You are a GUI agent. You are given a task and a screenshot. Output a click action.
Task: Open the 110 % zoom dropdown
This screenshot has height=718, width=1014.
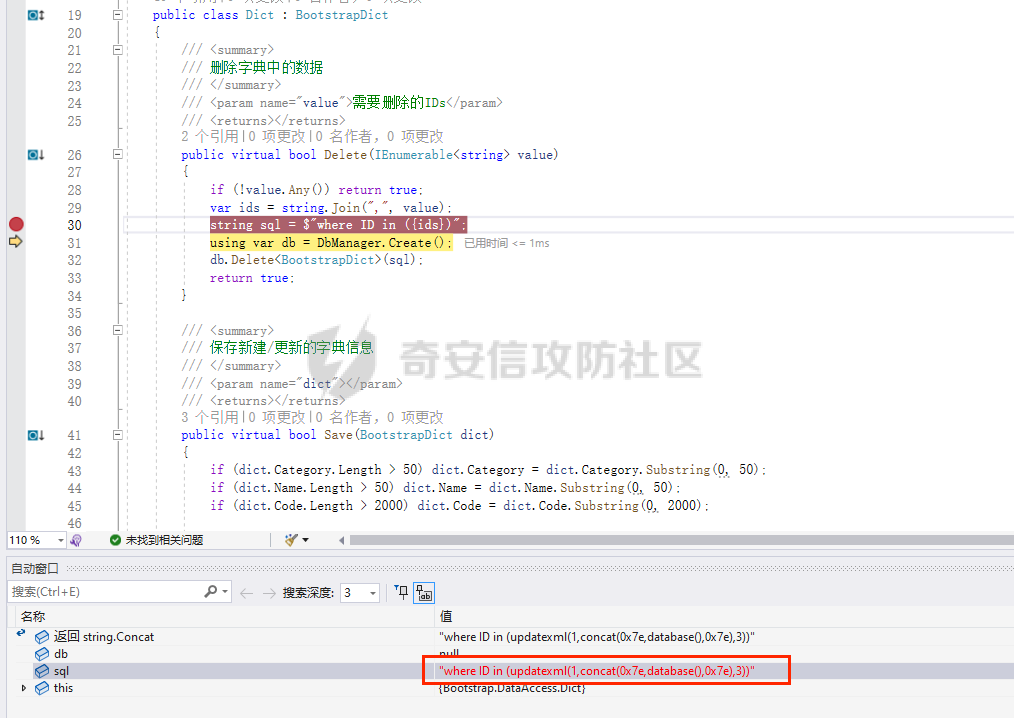60,540
